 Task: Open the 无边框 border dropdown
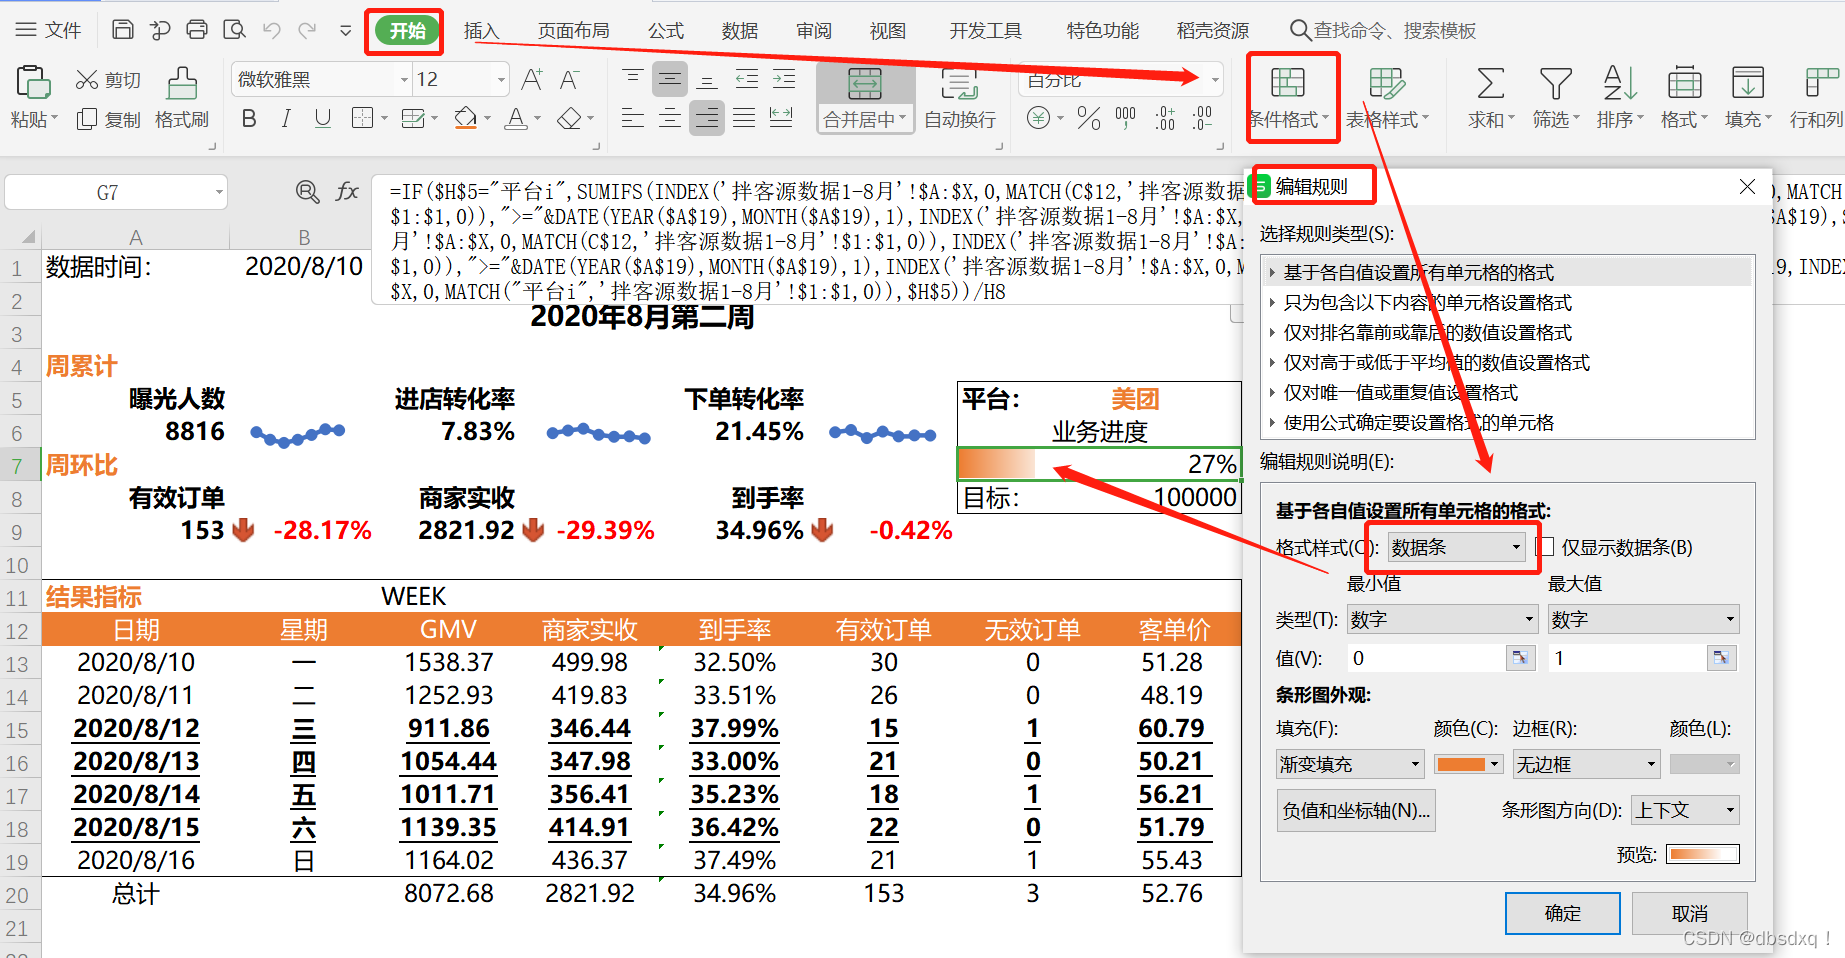1586,764
